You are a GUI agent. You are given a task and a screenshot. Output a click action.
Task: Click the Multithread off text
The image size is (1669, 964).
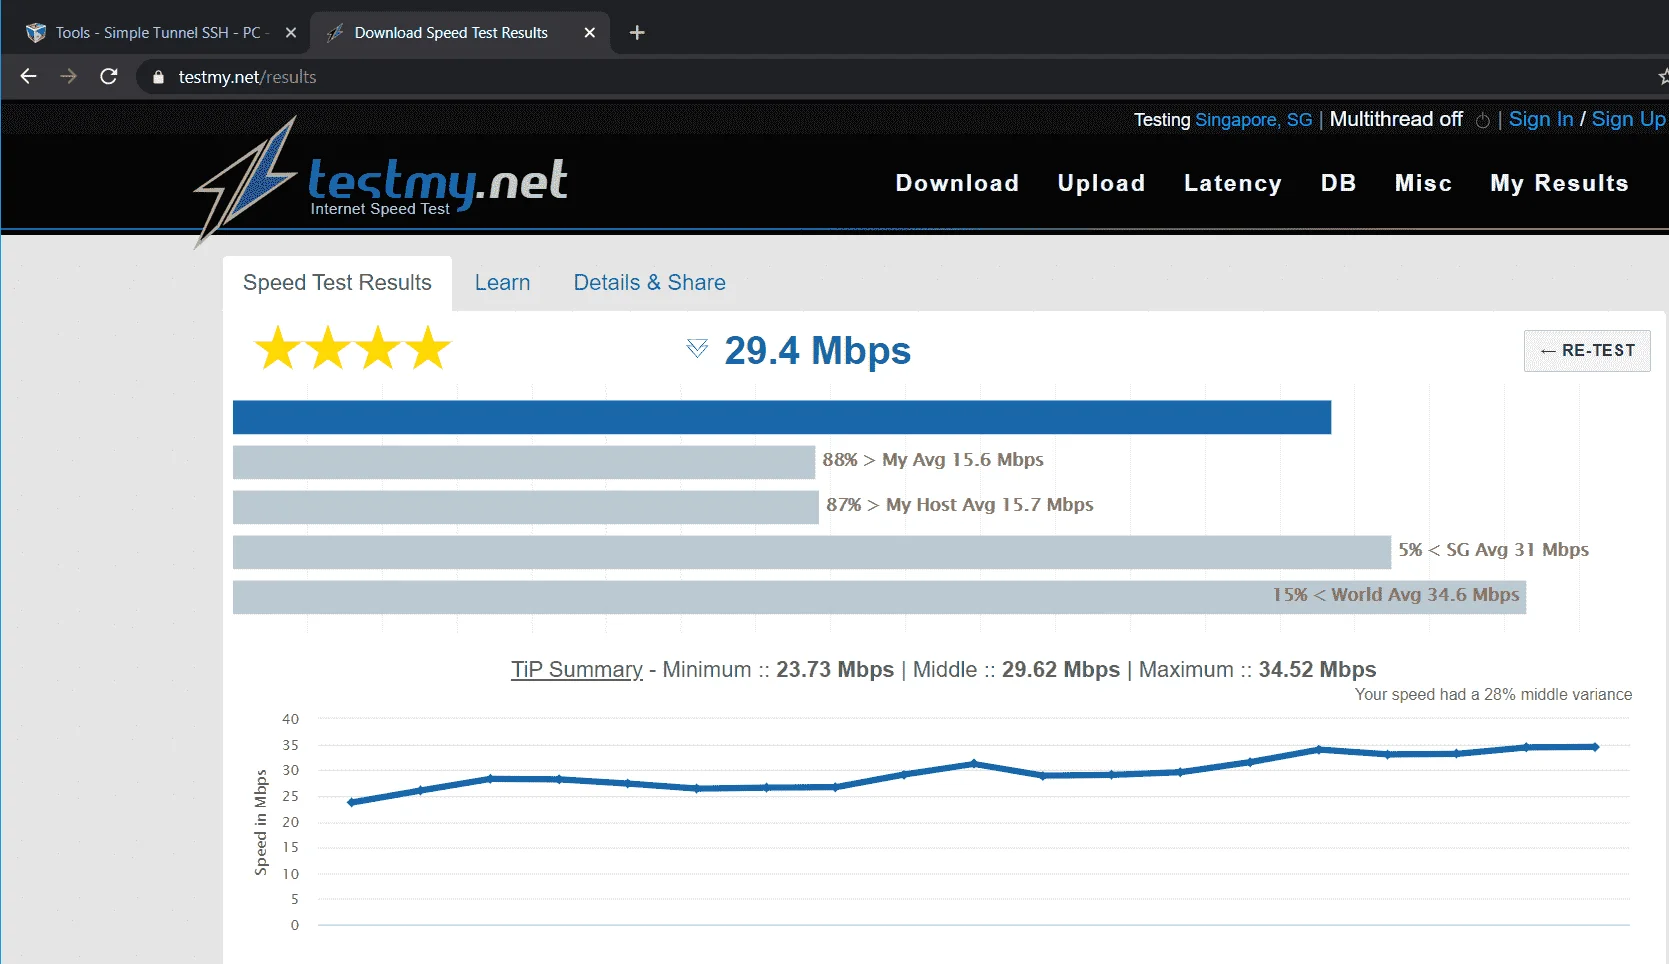1395,119
